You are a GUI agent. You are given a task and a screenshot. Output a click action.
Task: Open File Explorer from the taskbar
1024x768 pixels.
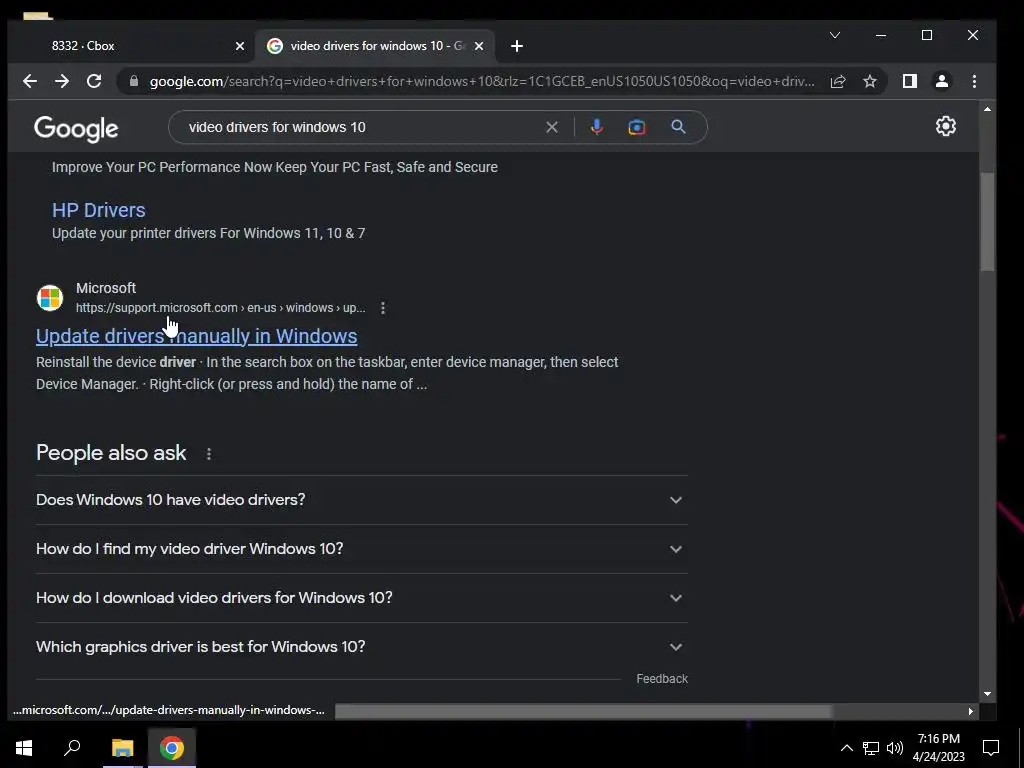[x=122, y=748]
